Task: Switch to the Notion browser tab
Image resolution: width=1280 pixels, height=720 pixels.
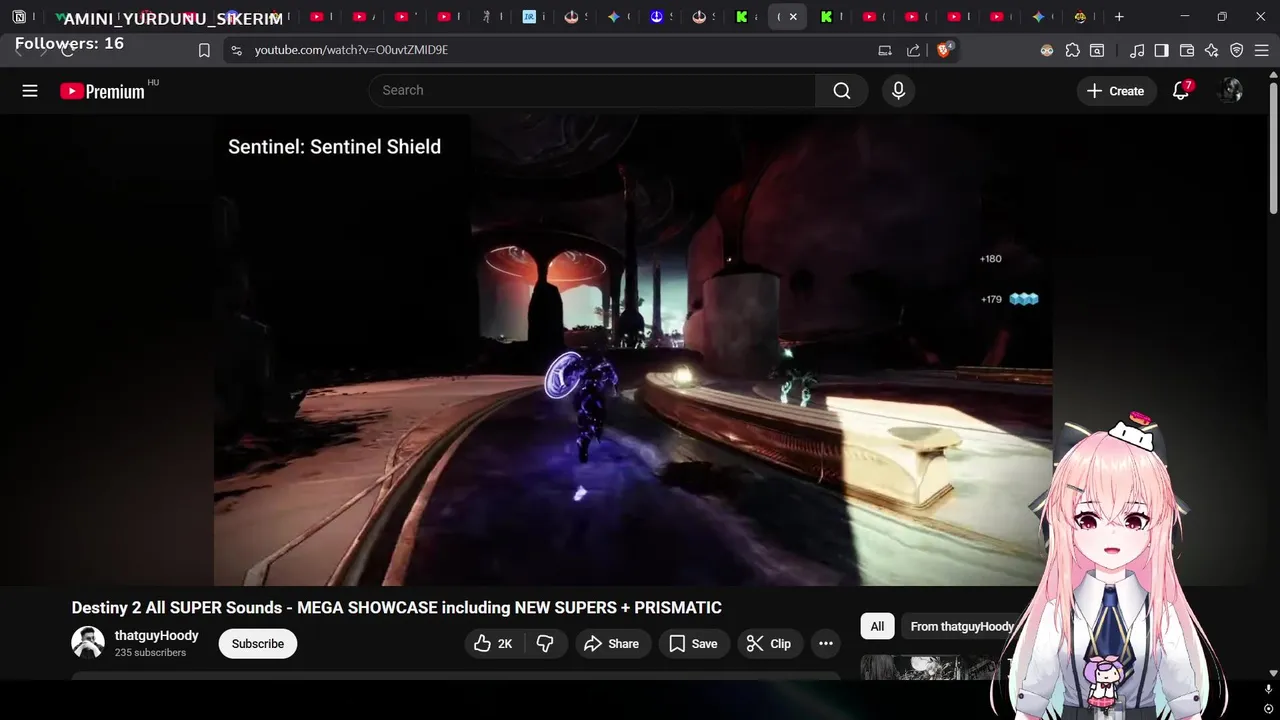Action: click(19, 17)
